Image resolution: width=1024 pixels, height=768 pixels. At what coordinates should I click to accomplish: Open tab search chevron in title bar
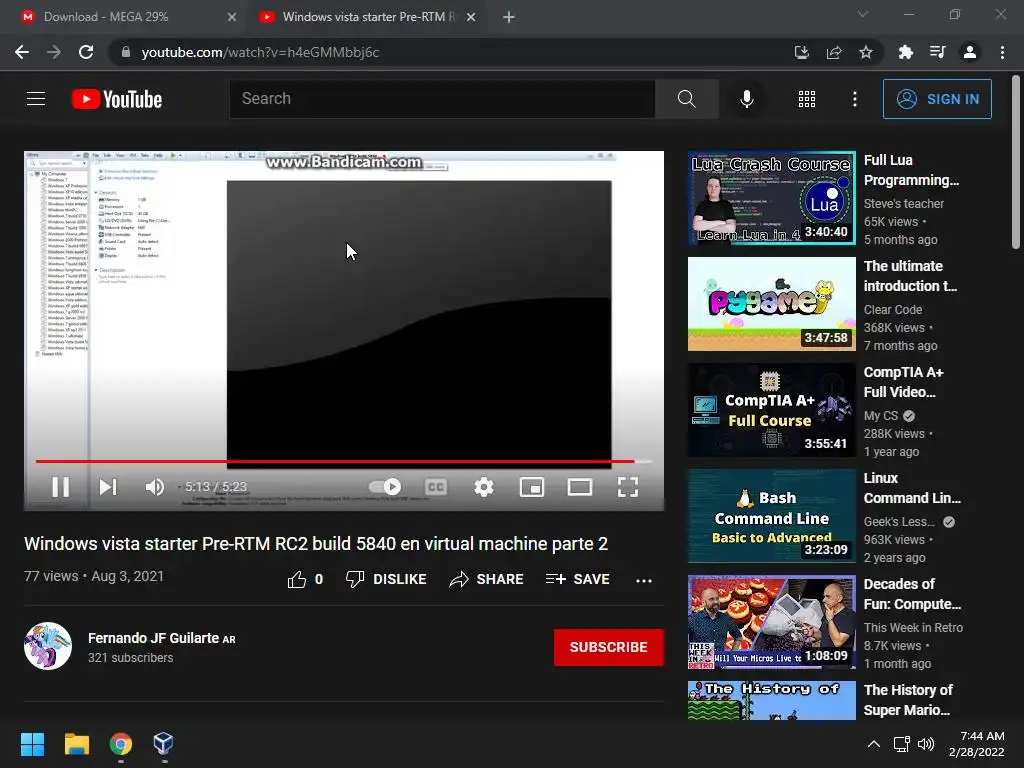coord(863,14)
